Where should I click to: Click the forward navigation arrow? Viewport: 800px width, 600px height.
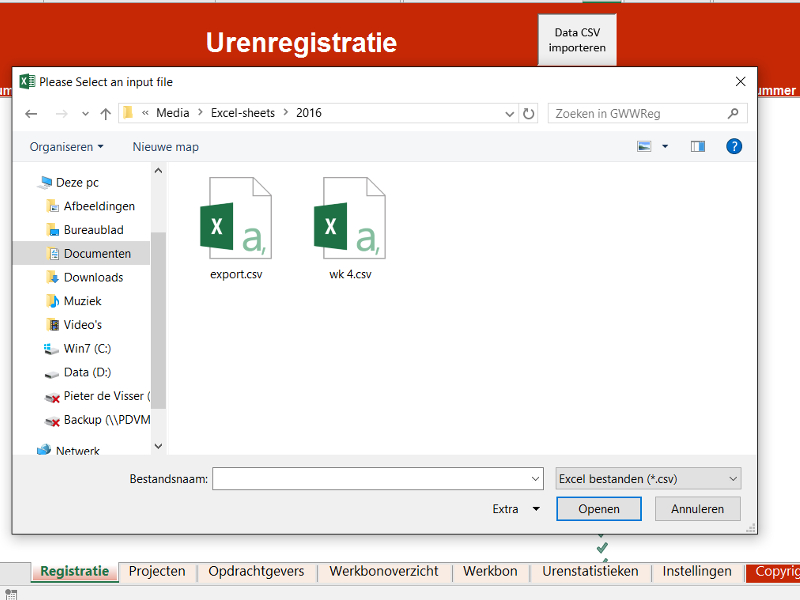click(x=62, y=114)
